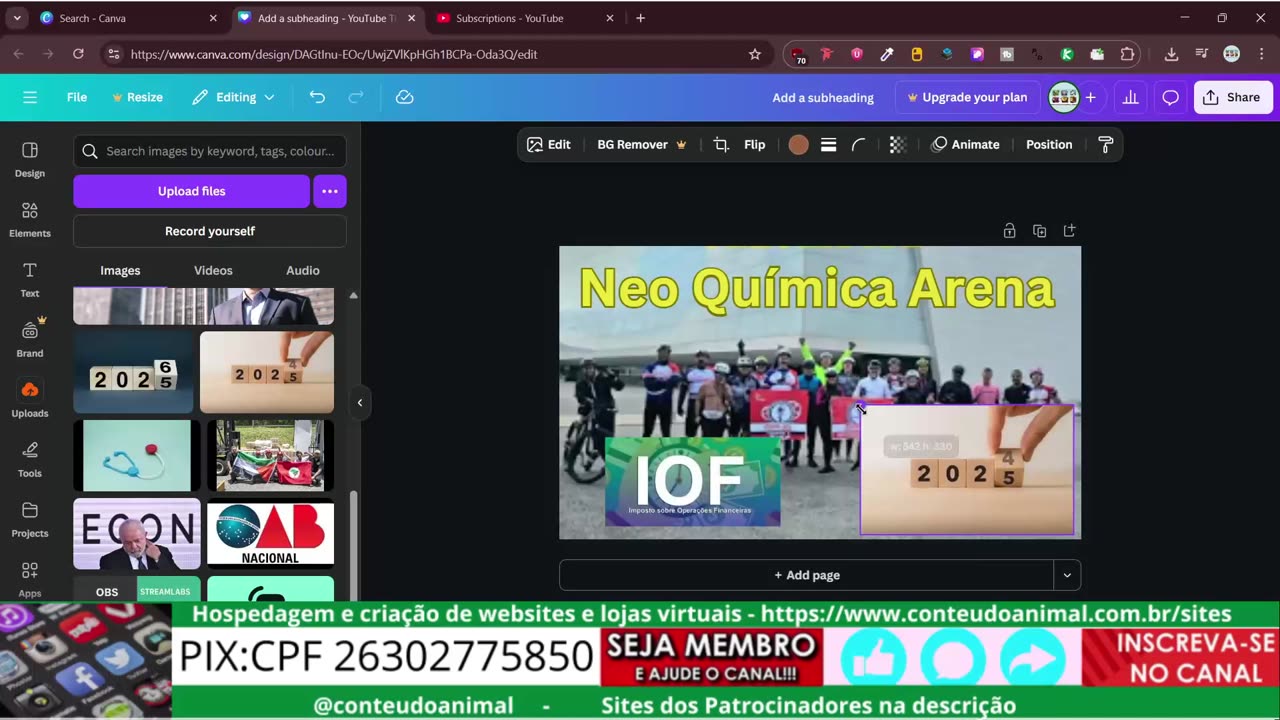
Task: Switch to Videos tab
Action: point(213,270)
